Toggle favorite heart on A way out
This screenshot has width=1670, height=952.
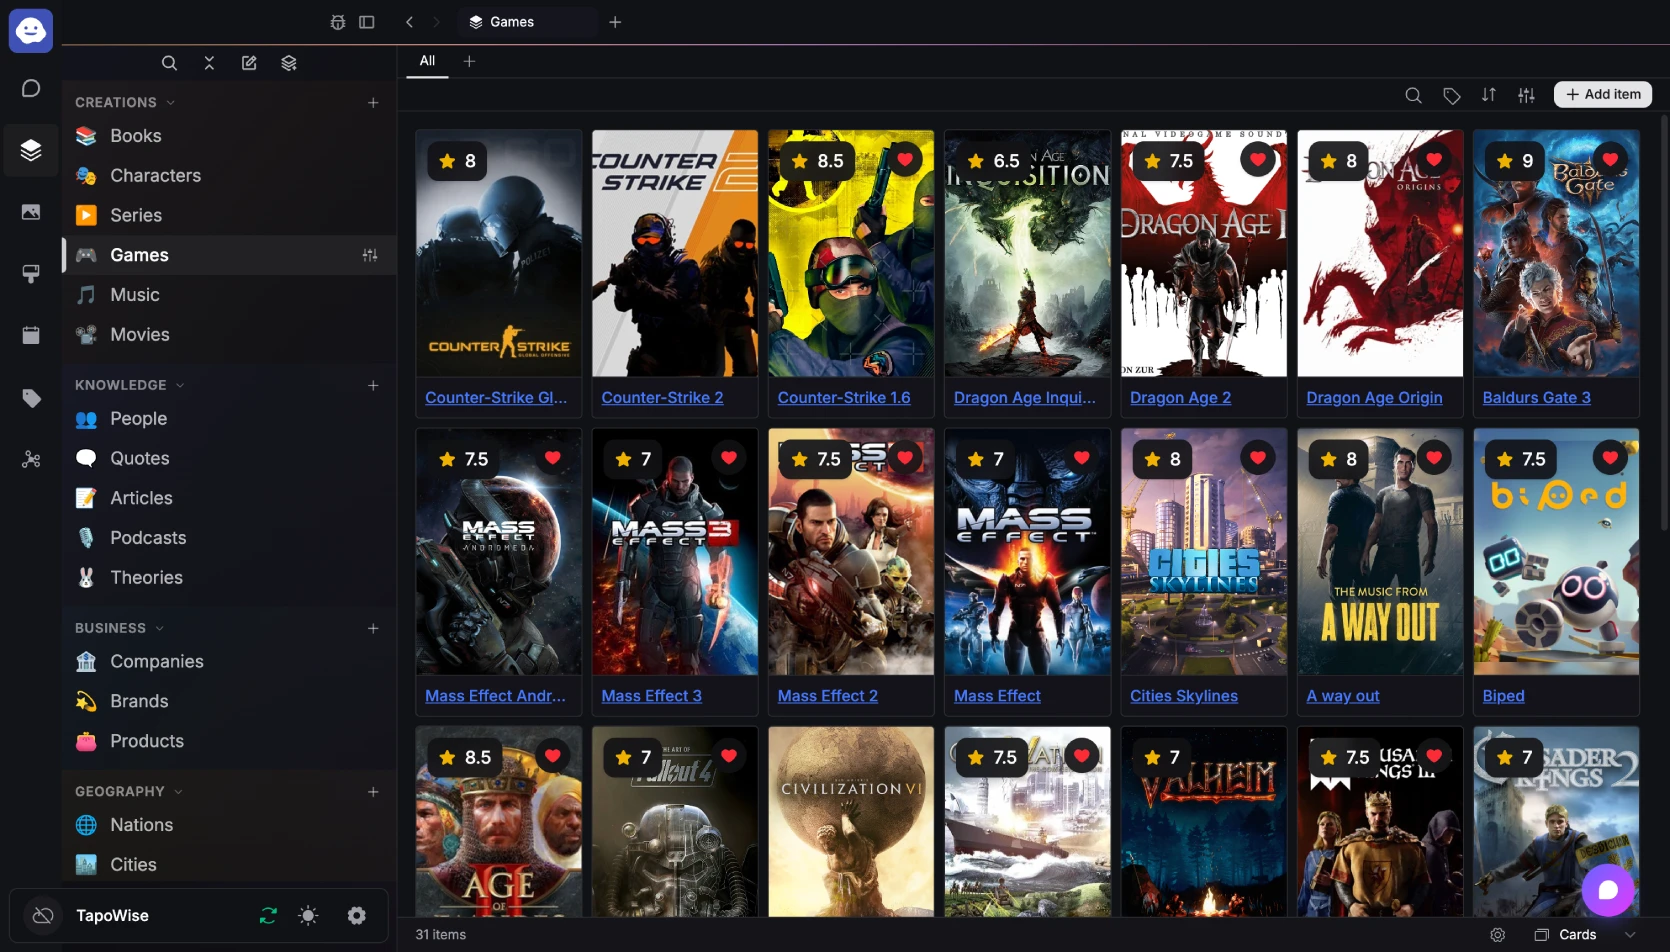click(1433, 458)
